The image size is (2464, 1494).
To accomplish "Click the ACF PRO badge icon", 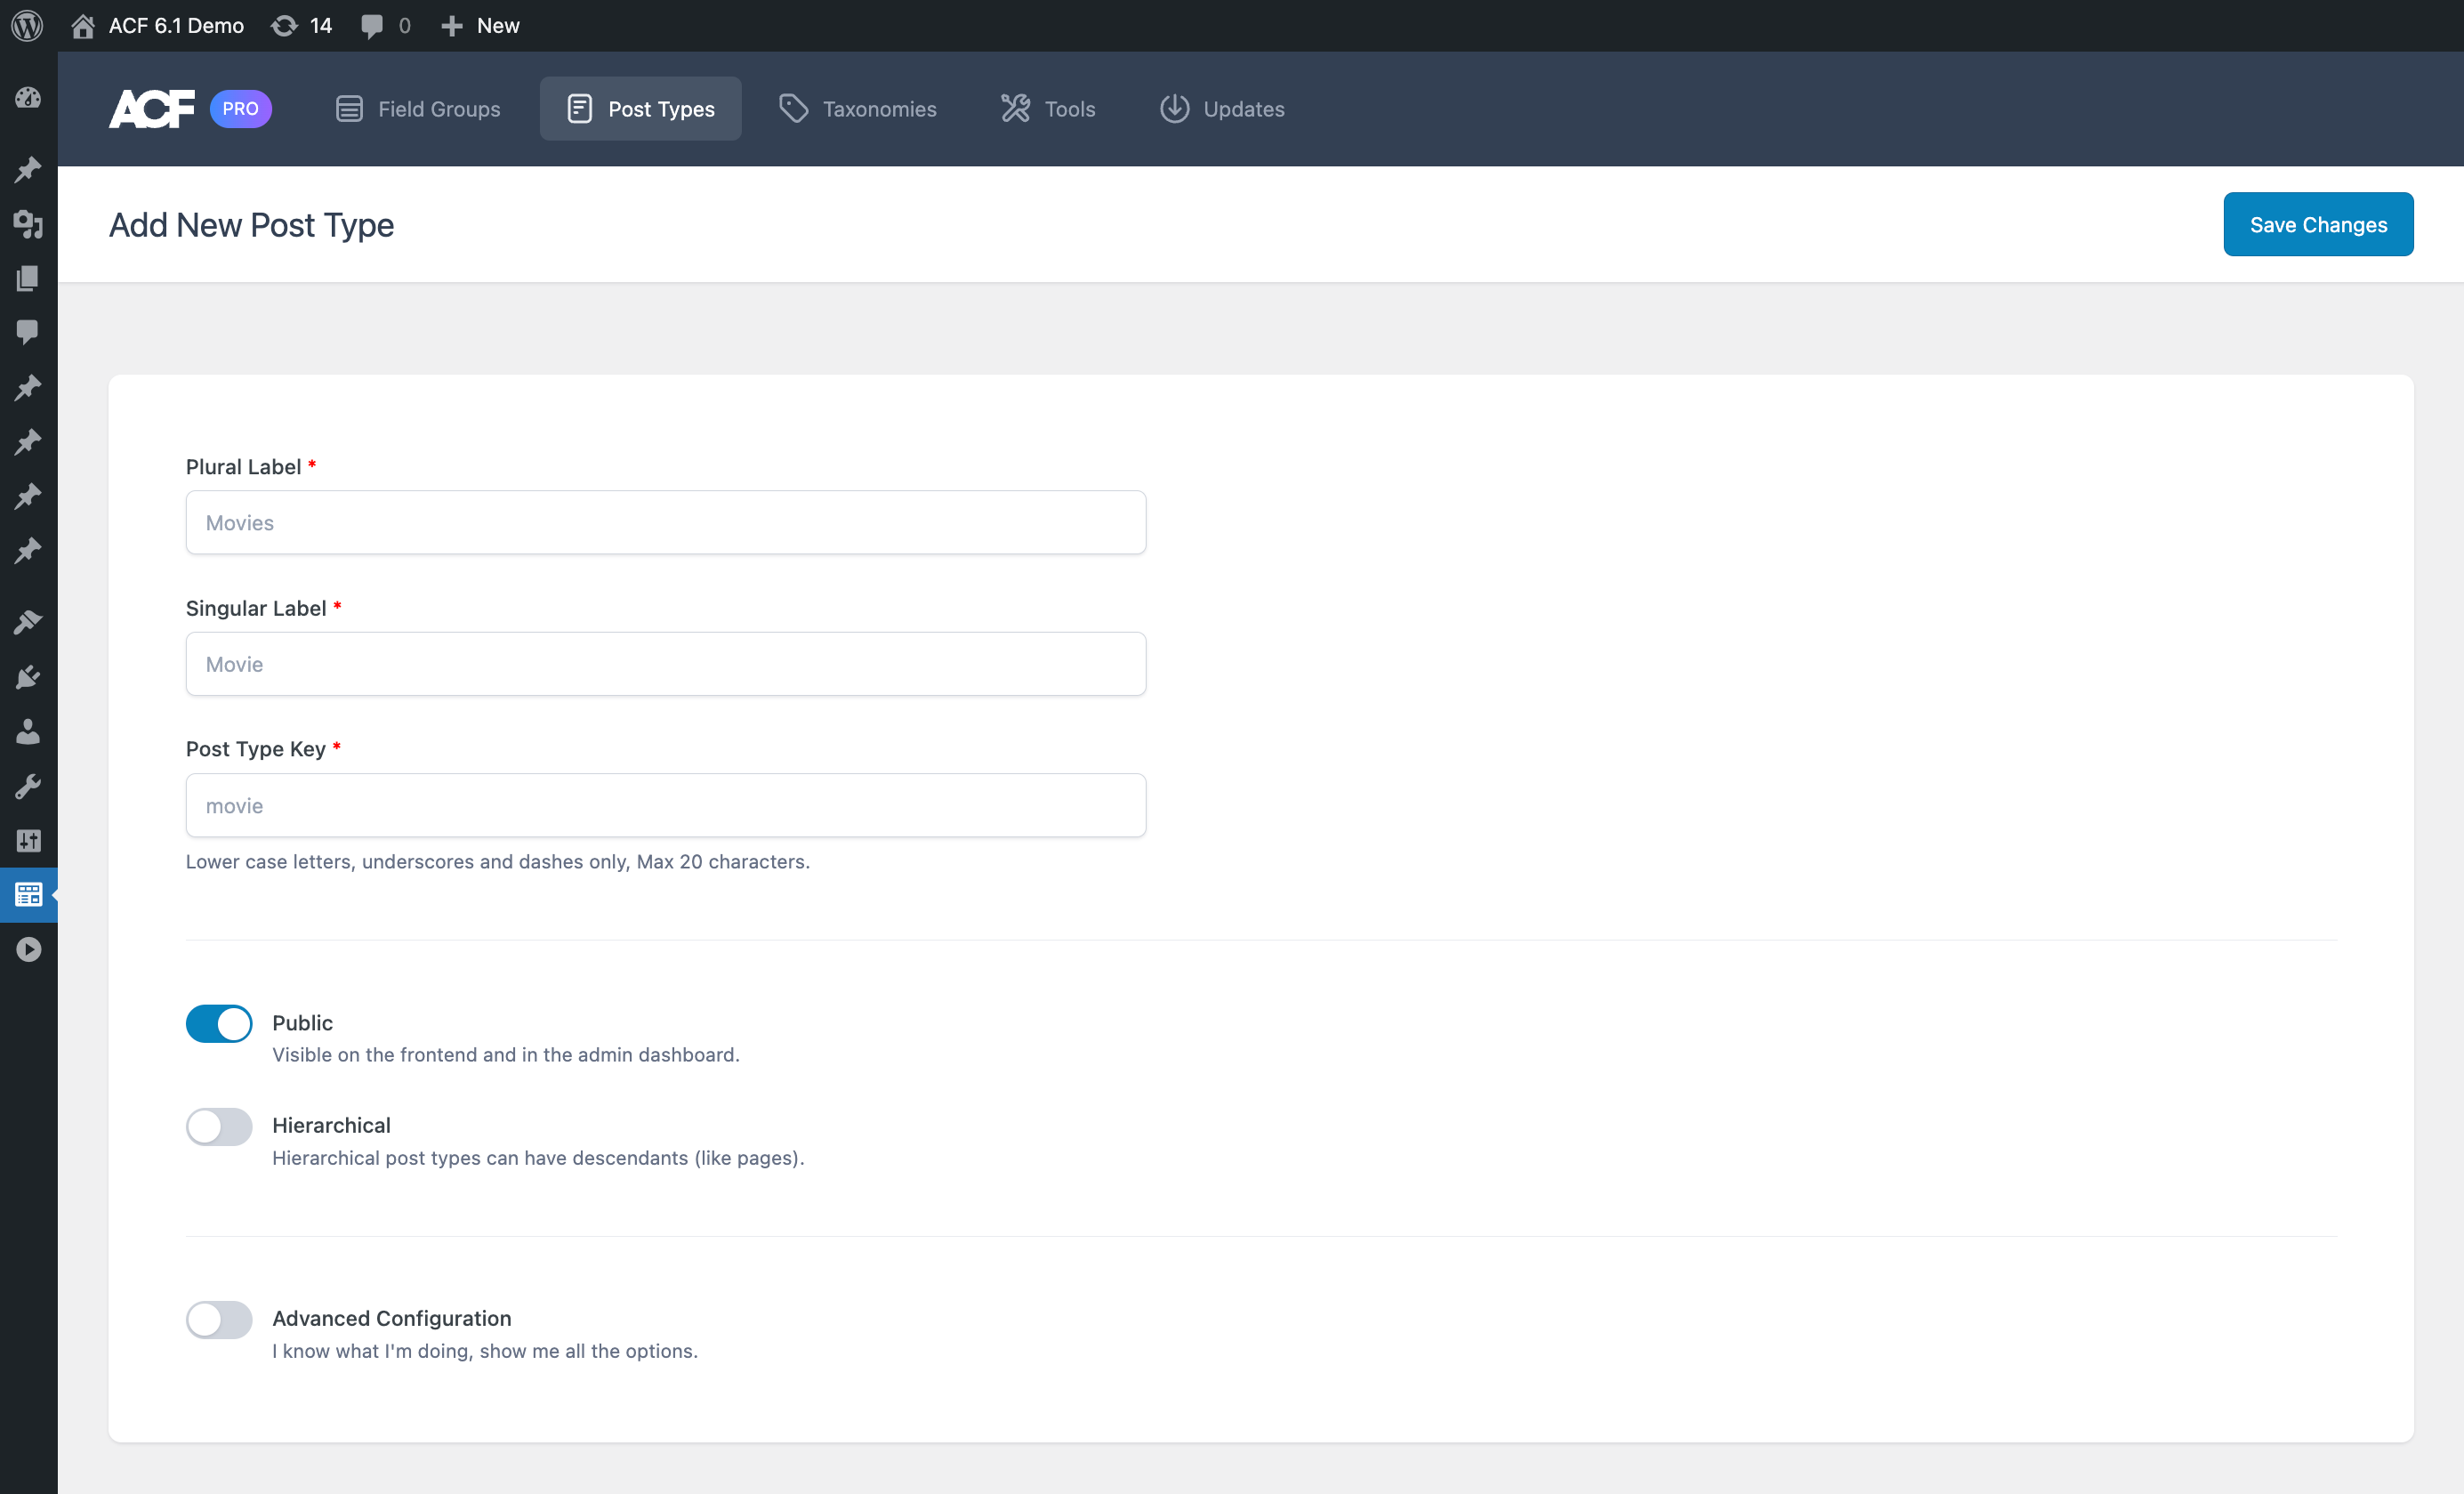I will pos(241,109).
